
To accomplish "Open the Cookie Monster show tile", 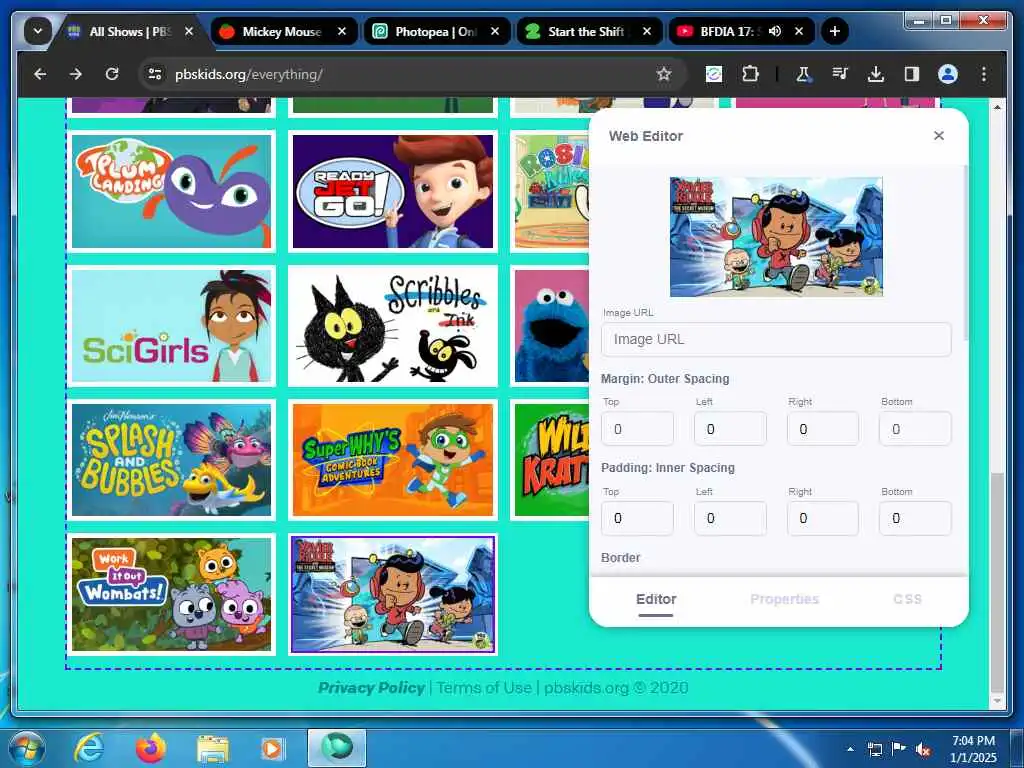I will (x=551, y=326).
